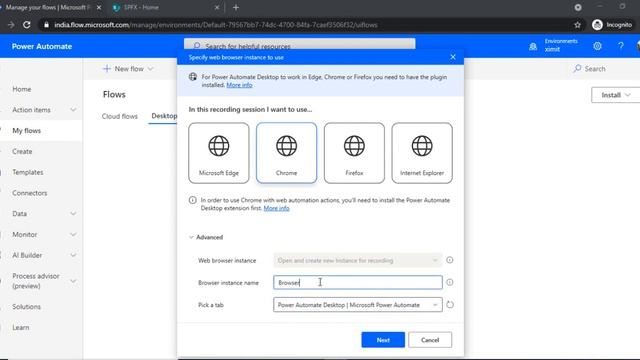Open the help question mark icon
Viewport: 640px width, 360px height.
[621, 46]
